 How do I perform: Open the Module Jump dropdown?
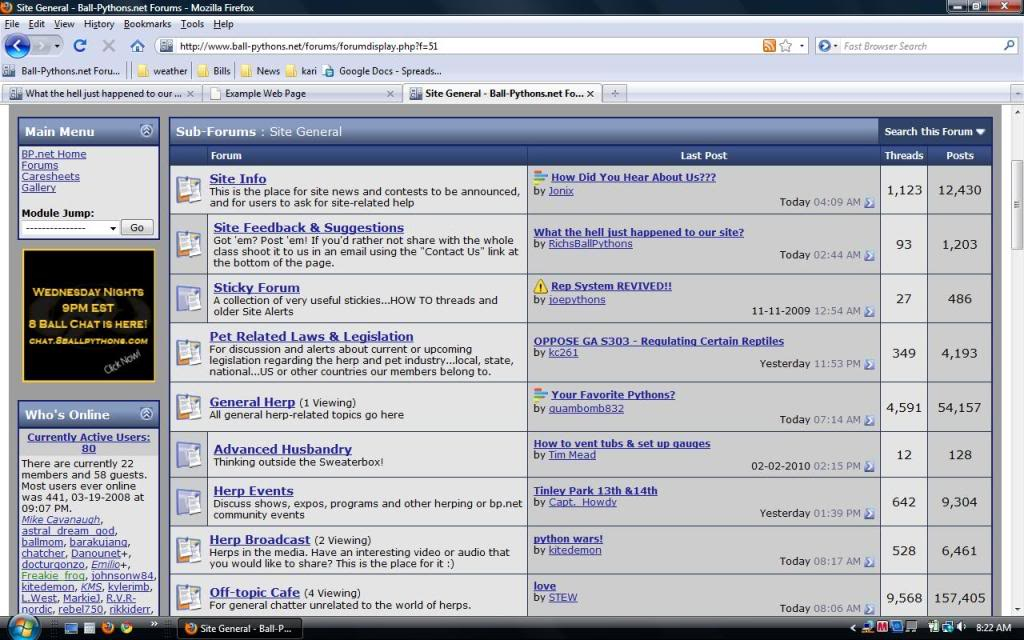click(x=70, y=228)
